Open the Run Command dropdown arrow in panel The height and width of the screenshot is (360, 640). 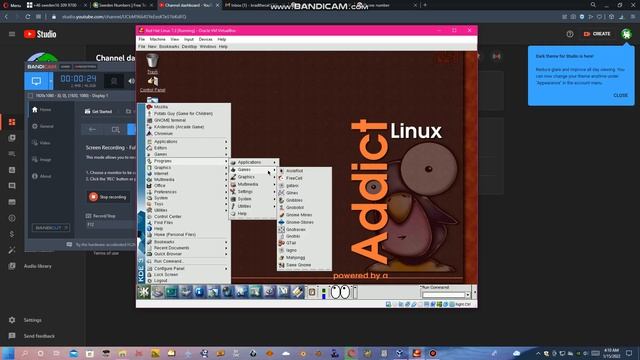(468, 295)
